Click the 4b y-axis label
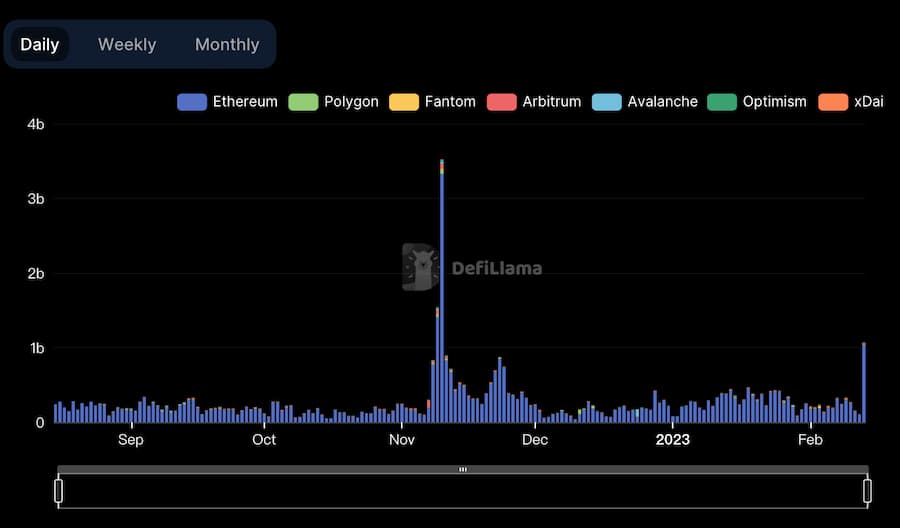Image resolution: width=900 pixels, height=528 pixels. (35, 124)
